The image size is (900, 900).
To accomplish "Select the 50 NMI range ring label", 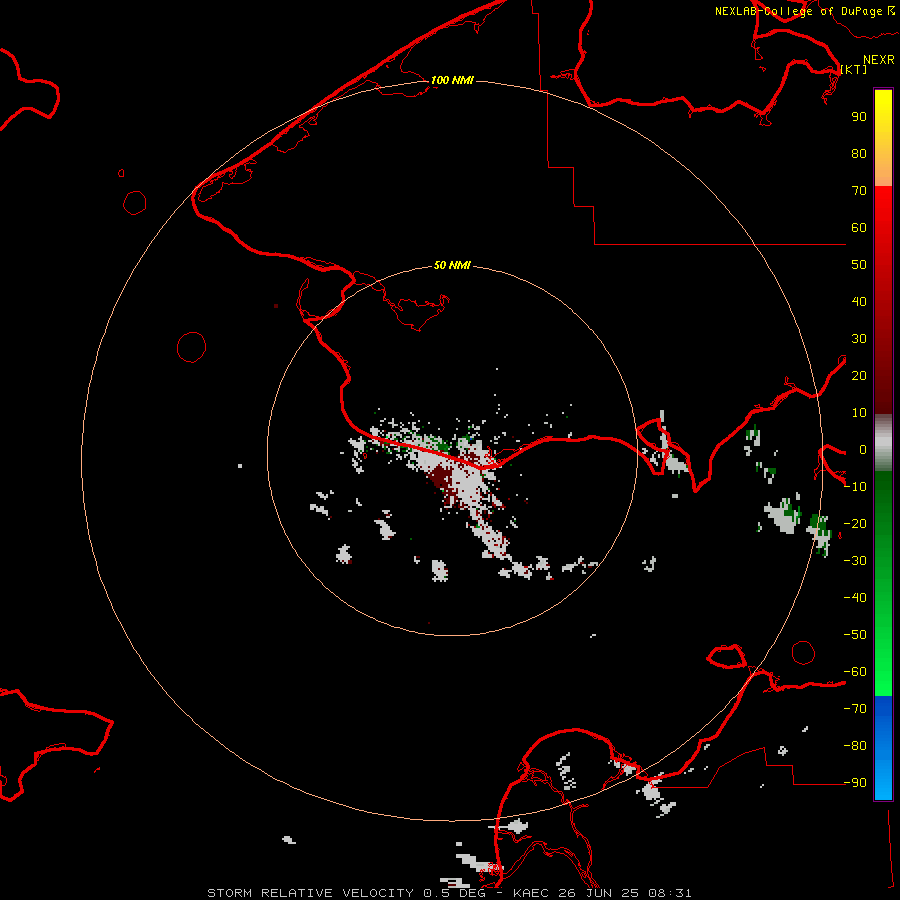I will pyautogui.click(x=452, y=265).
